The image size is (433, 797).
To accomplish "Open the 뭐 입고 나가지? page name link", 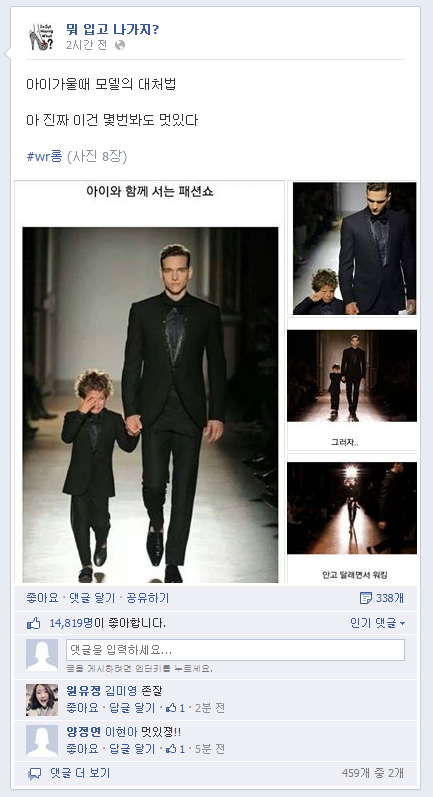I will coord(112,30).
